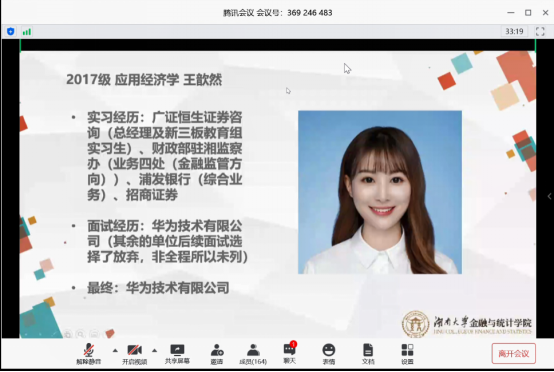Expand the side panel chevron on right edge
Screen dimensions: 554x372
(549, 196)
